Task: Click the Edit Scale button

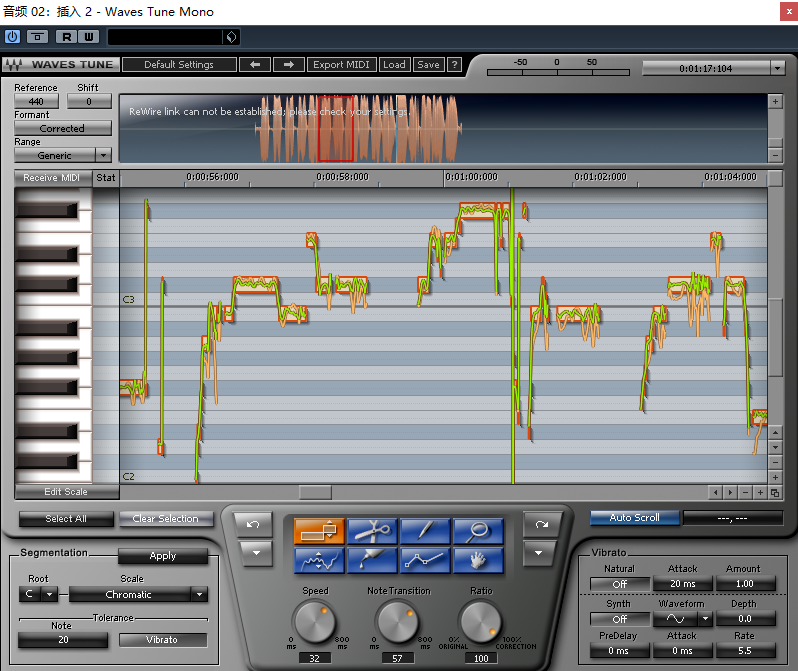Action: coord(66,492)
